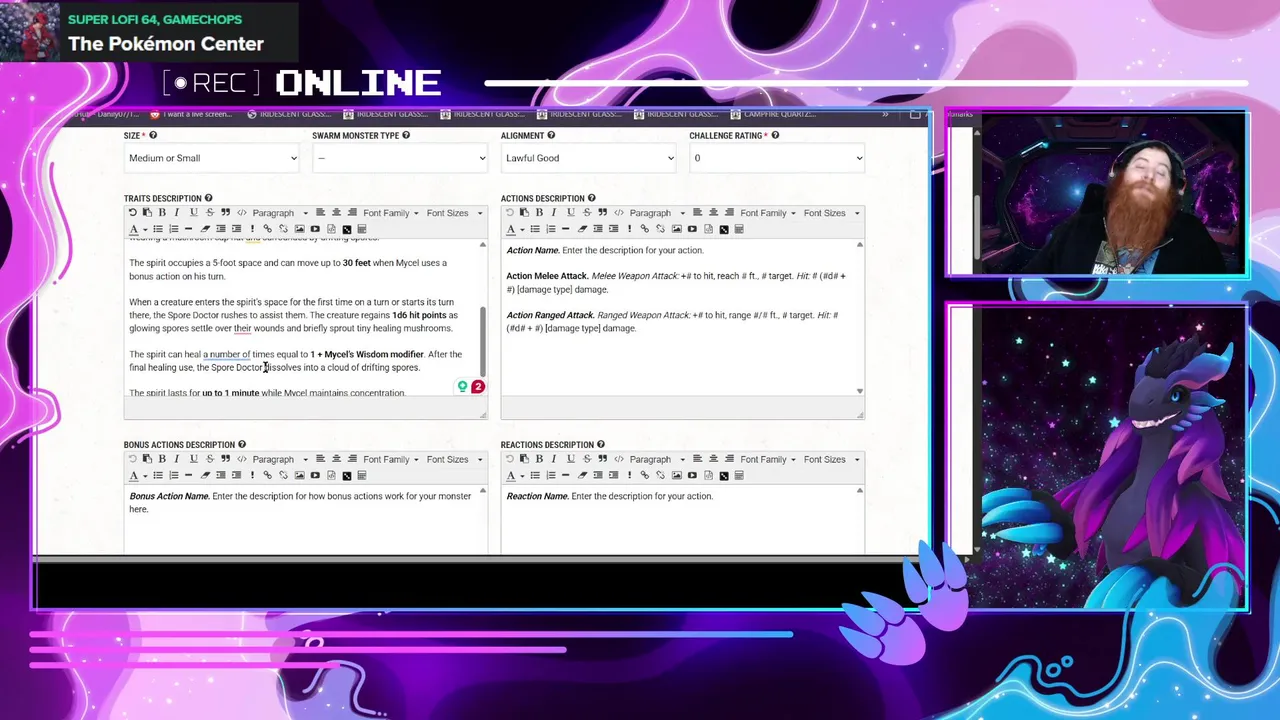This screenshot has height=720, width=1280.
Task: Toggle Italic in Traits Description toolbar
Action: (177, 212)
